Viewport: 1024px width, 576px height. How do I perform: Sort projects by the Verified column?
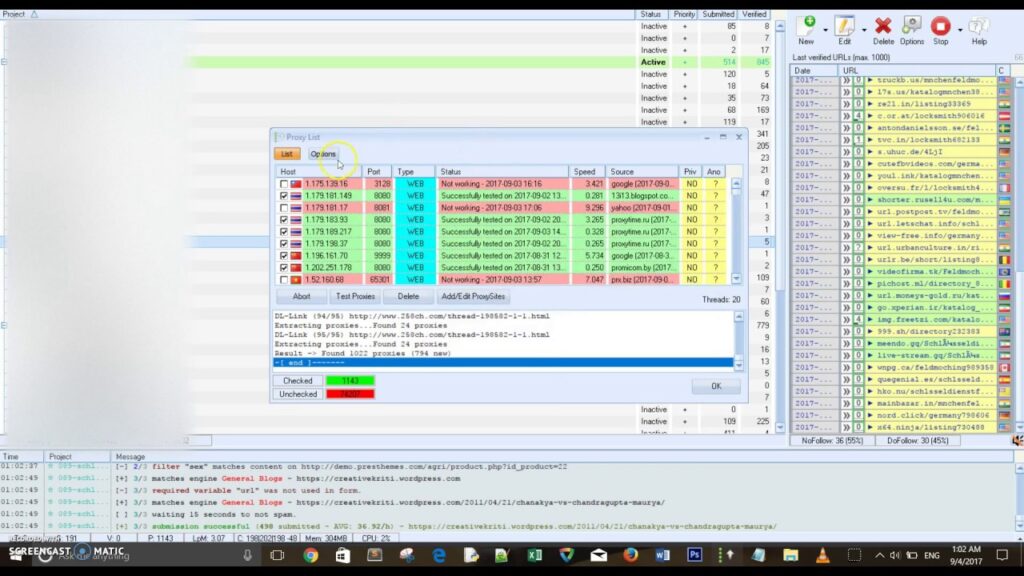[754, 14]
